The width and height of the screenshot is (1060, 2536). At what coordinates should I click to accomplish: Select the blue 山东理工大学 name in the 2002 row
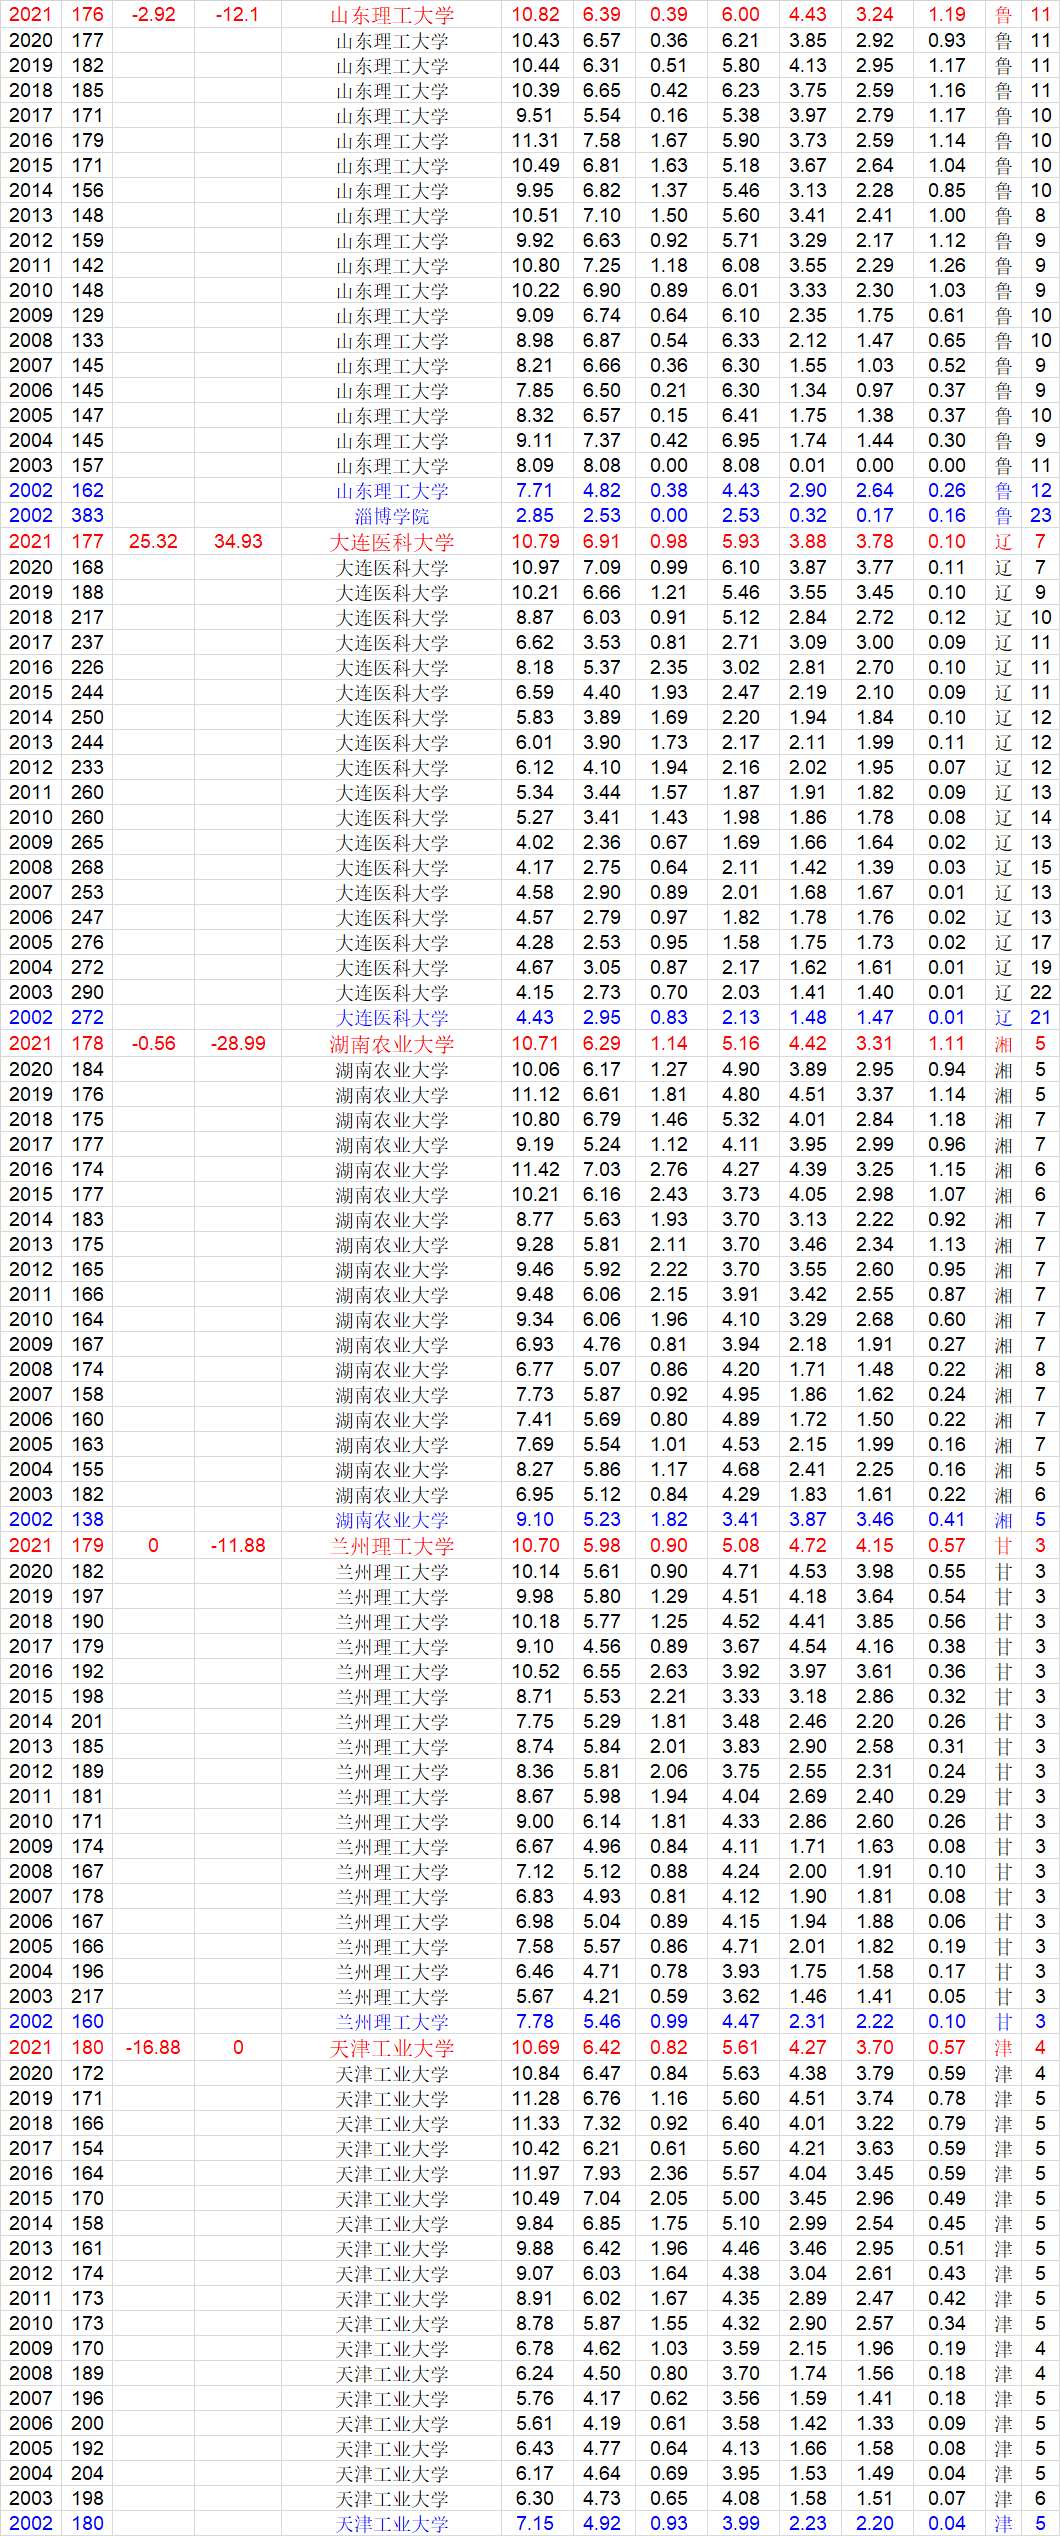(x=392, y=491)
